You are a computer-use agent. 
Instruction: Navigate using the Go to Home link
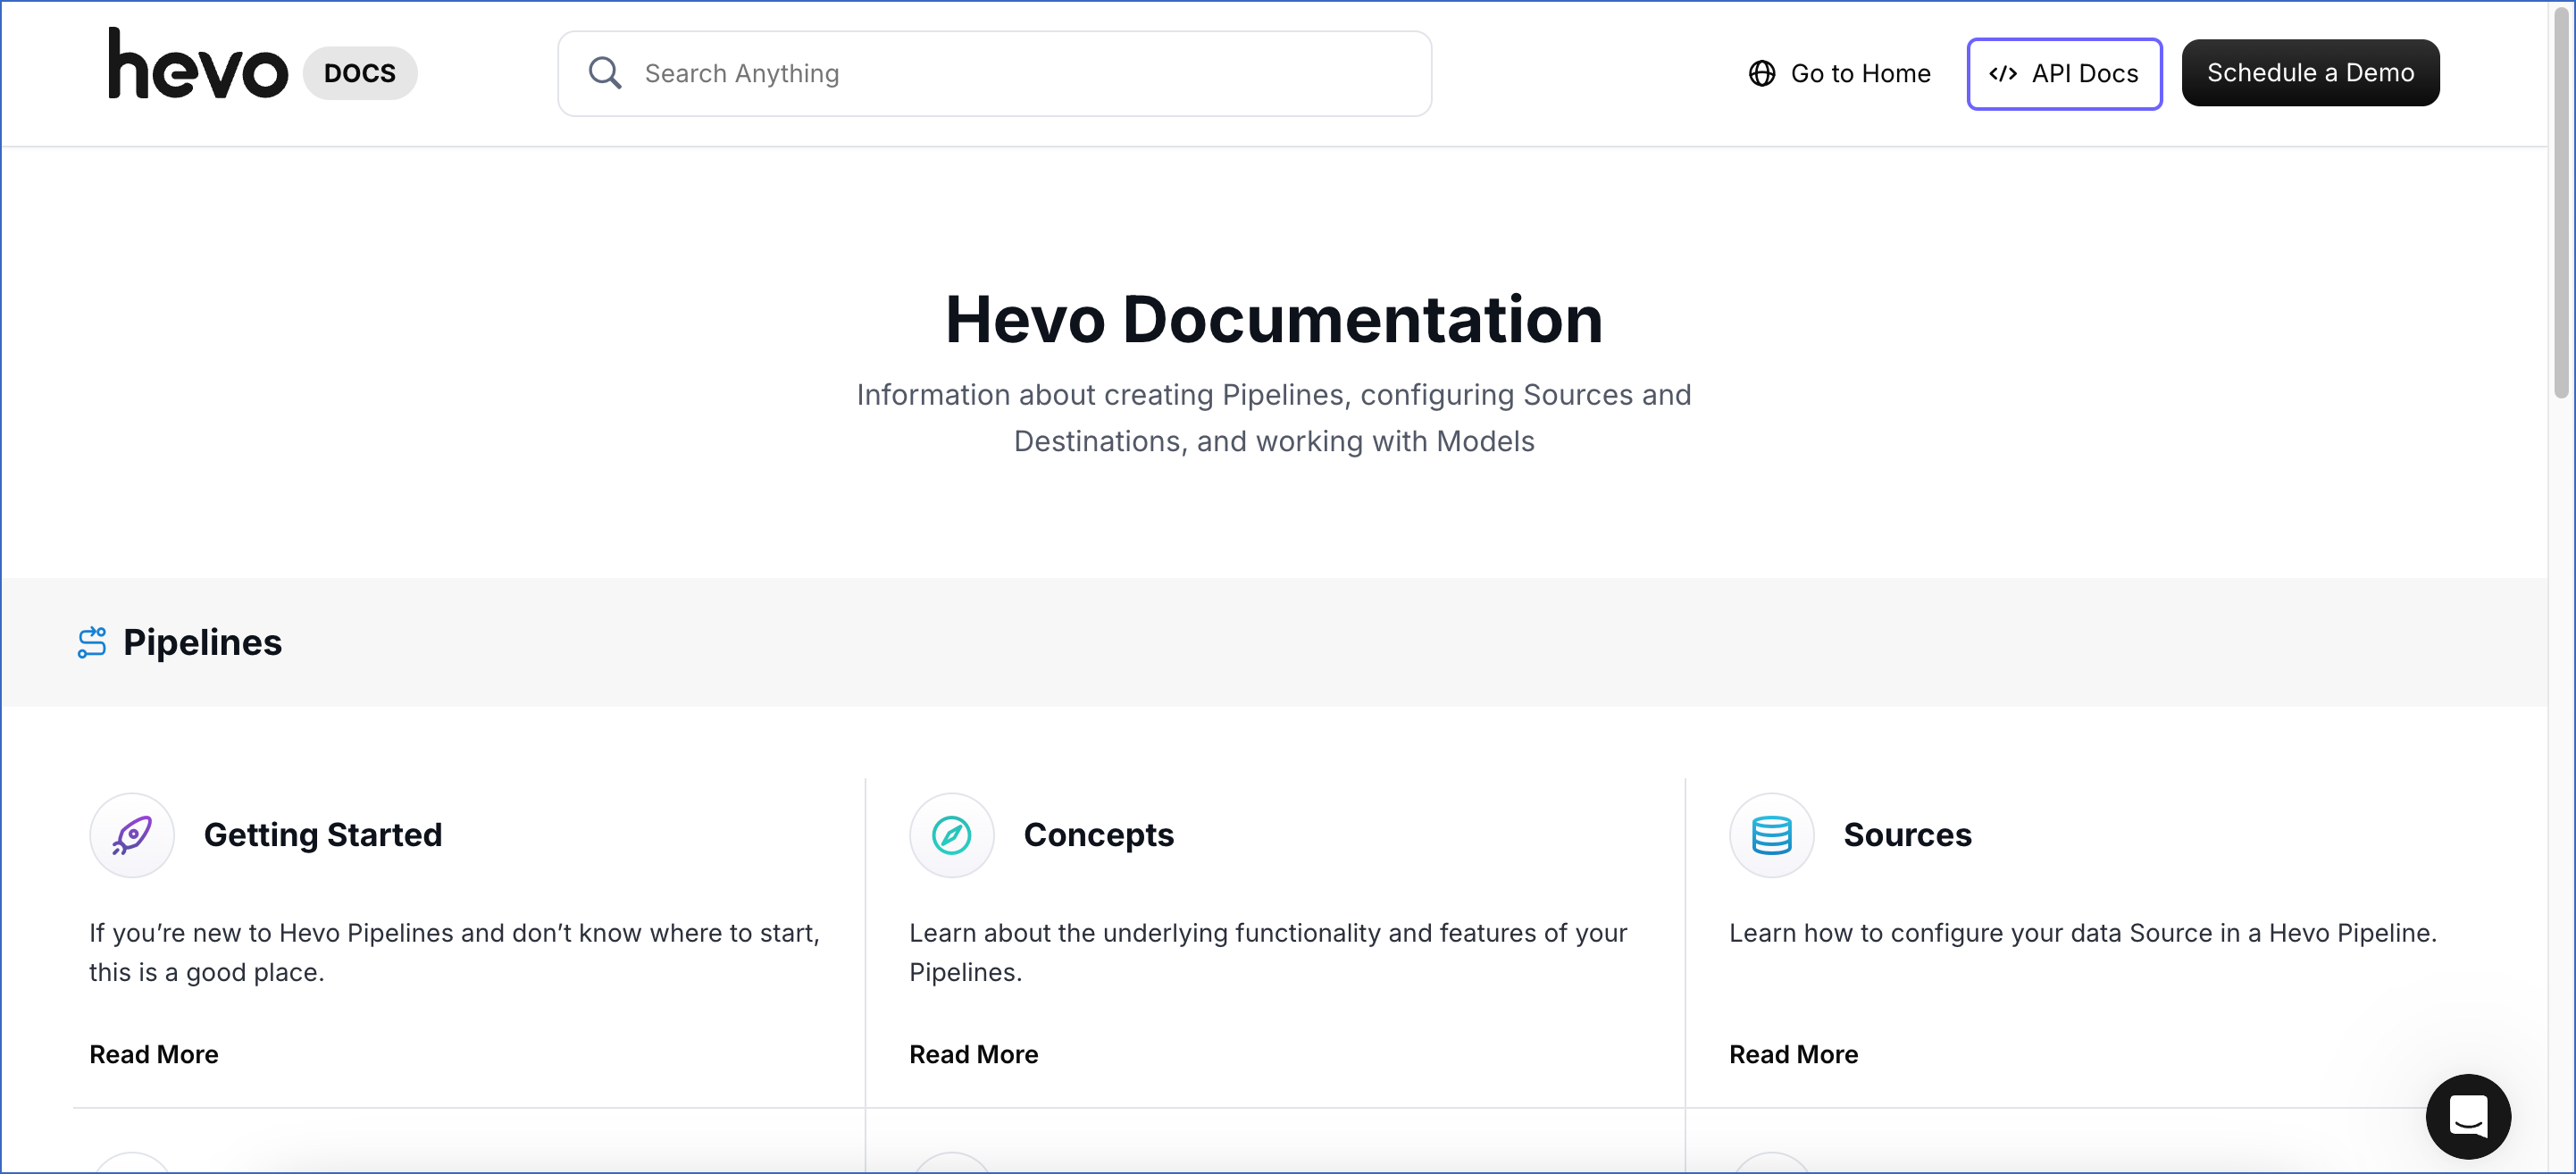[x=1861, y=73]
